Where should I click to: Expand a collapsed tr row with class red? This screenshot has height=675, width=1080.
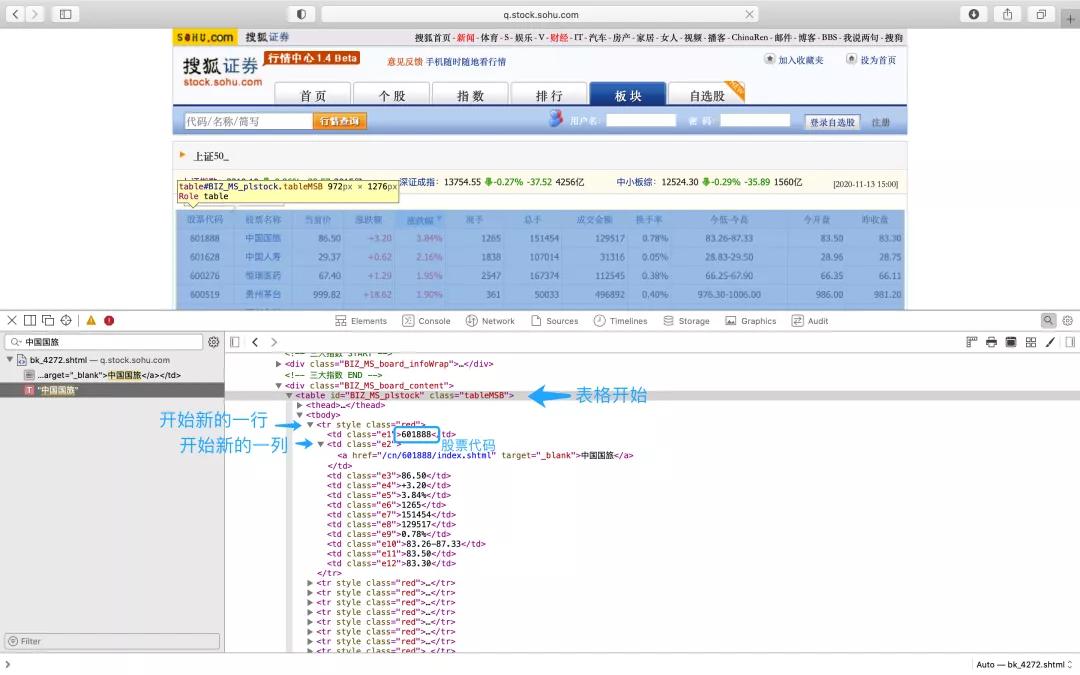tap(310, 582)
